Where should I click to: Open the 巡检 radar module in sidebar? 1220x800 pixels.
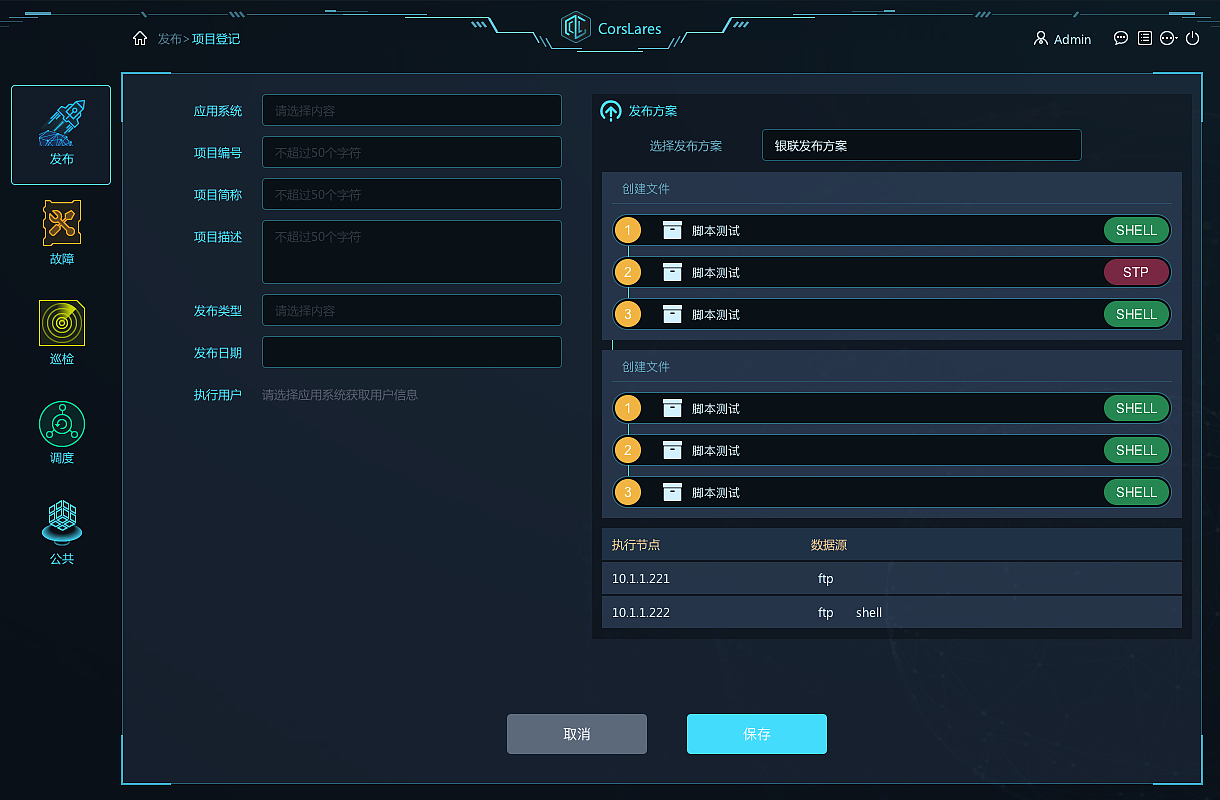click(x=62, y=333)
